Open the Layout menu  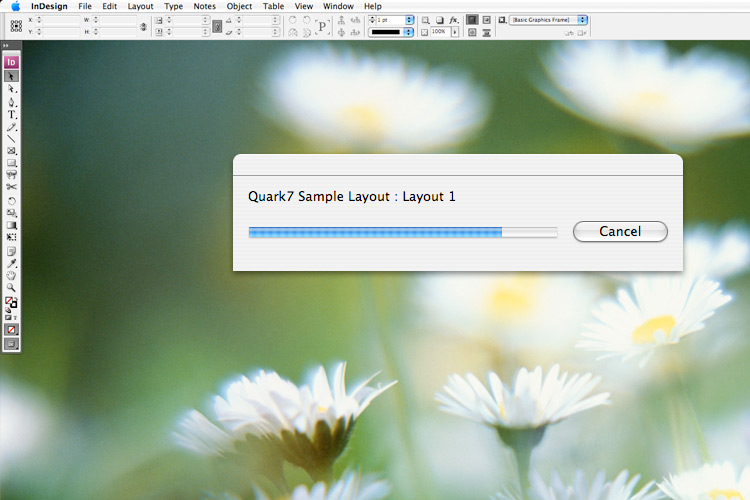click(x=140, y=6)
